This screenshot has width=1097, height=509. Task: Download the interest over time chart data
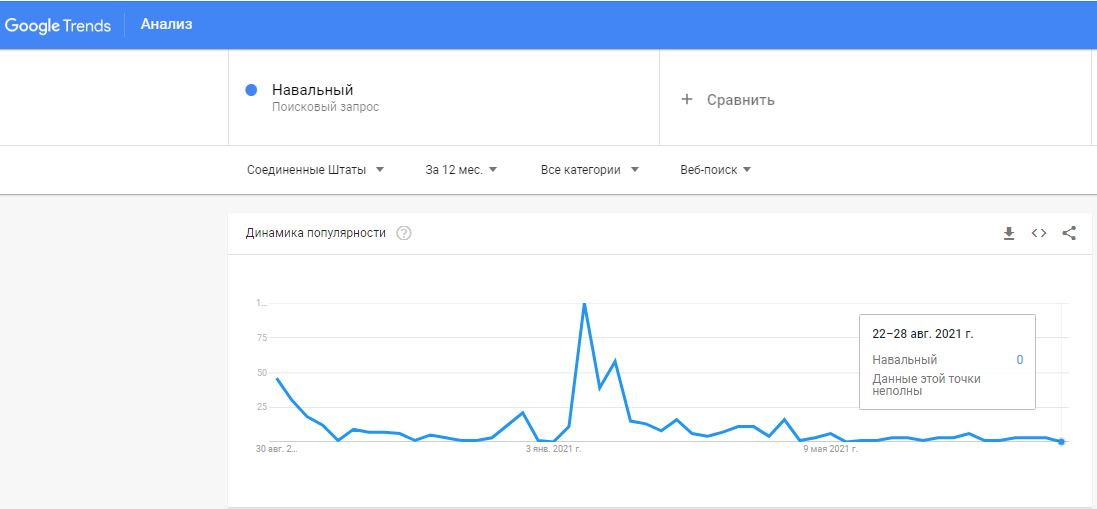tap(1008, 234)
